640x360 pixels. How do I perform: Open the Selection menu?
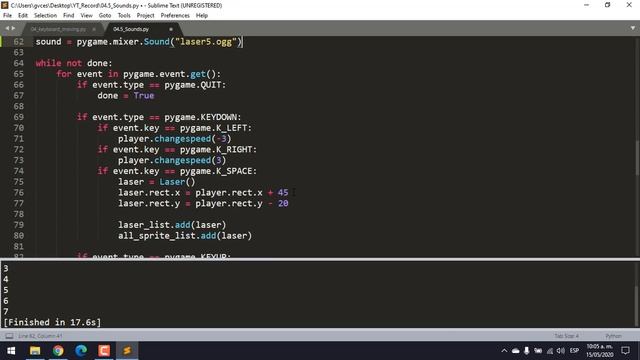pos(45,16)
